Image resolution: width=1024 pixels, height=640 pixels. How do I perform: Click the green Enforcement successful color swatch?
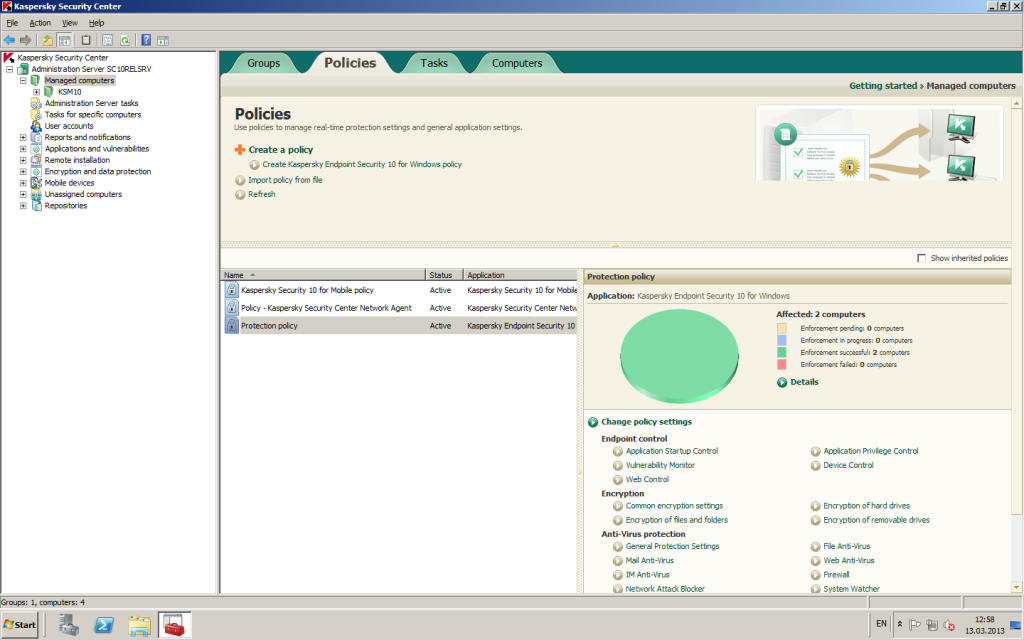[x=782, y=353]
